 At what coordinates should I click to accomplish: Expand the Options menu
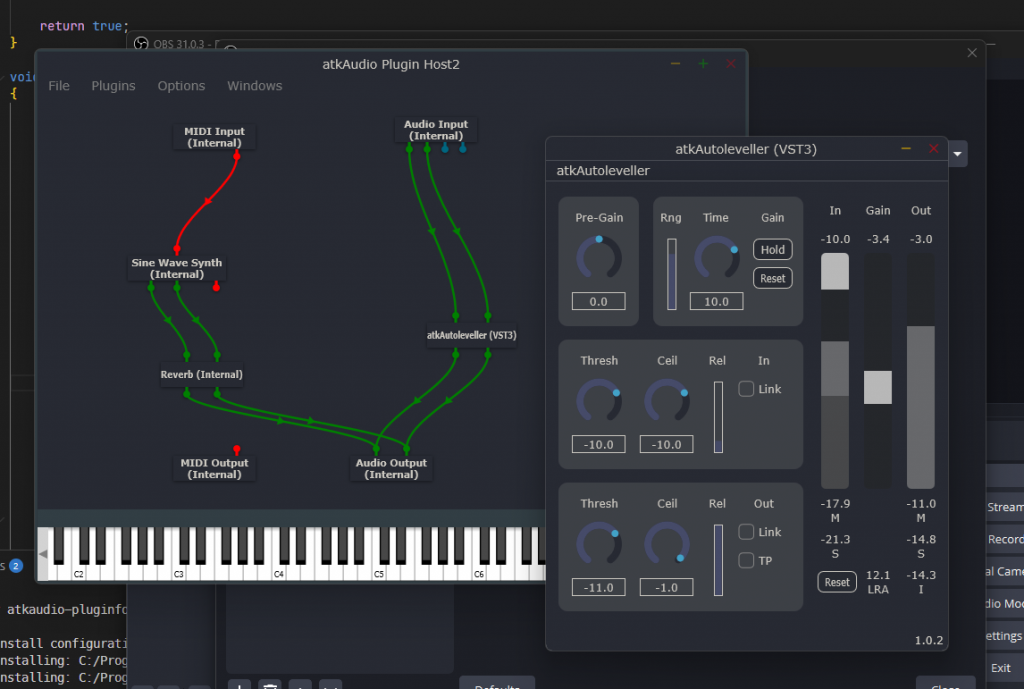click(181, 86)
